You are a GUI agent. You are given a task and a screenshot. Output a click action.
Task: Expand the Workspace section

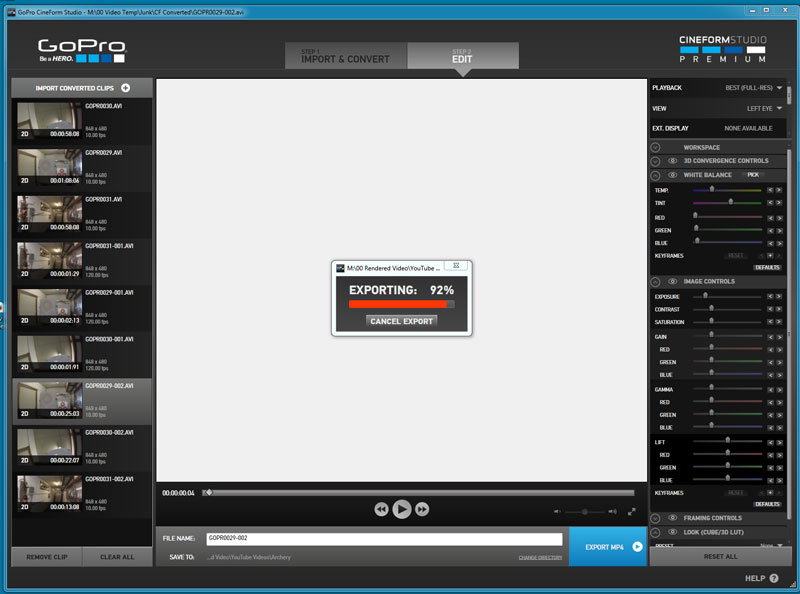[656, 147]
